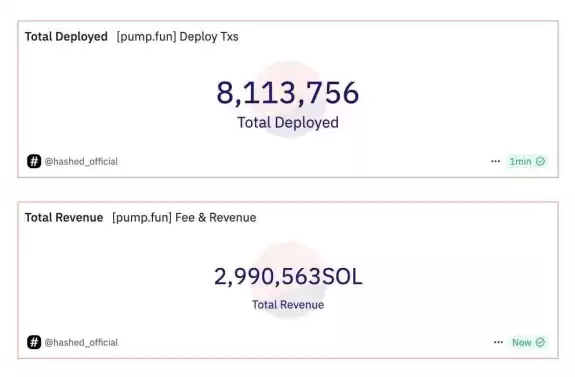575x377 pixels.
Task: Click the 1min refresh status badge
Action: click(527, 161)
